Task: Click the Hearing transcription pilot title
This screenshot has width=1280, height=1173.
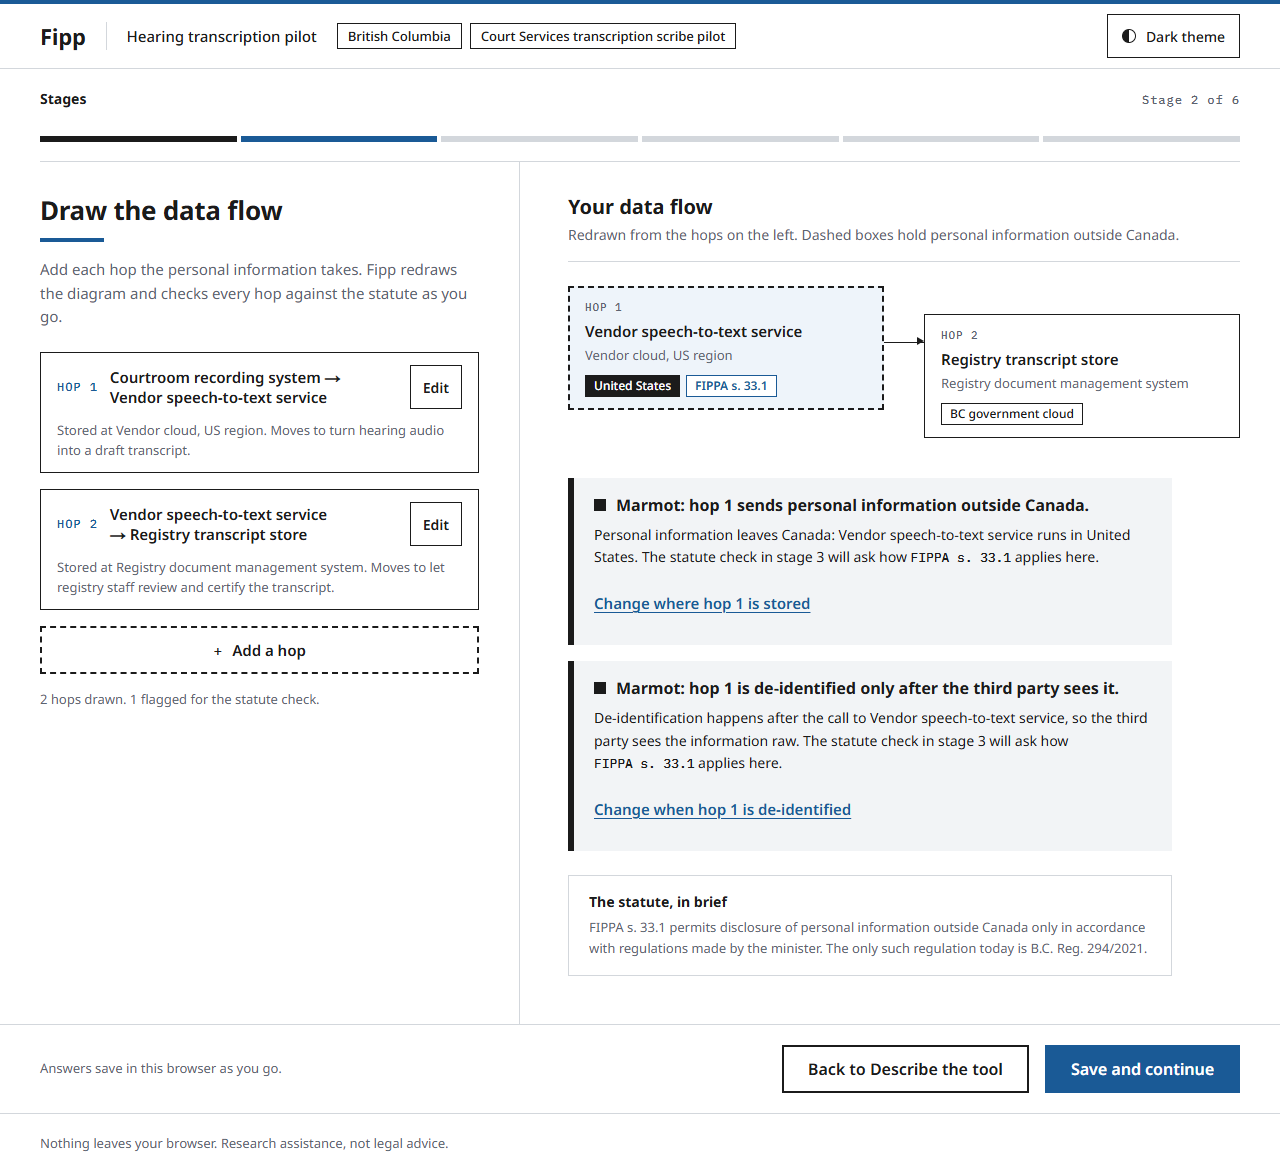Action: [222, 37]
